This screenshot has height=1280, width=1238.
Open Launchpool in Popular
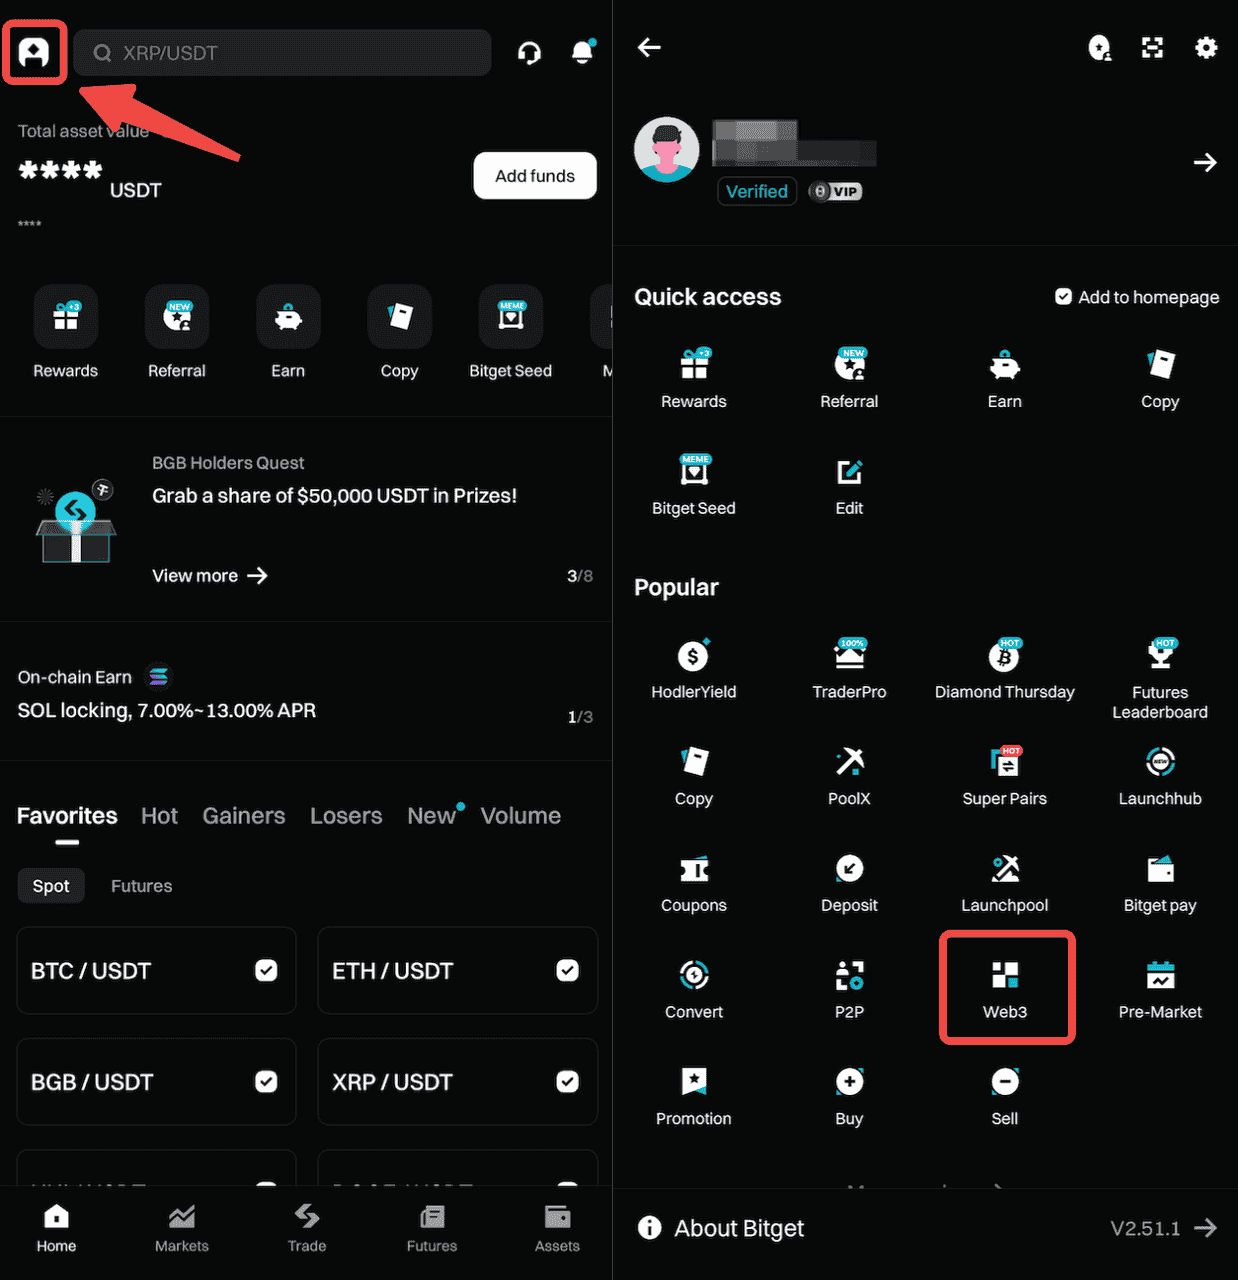pos(1005,883)
